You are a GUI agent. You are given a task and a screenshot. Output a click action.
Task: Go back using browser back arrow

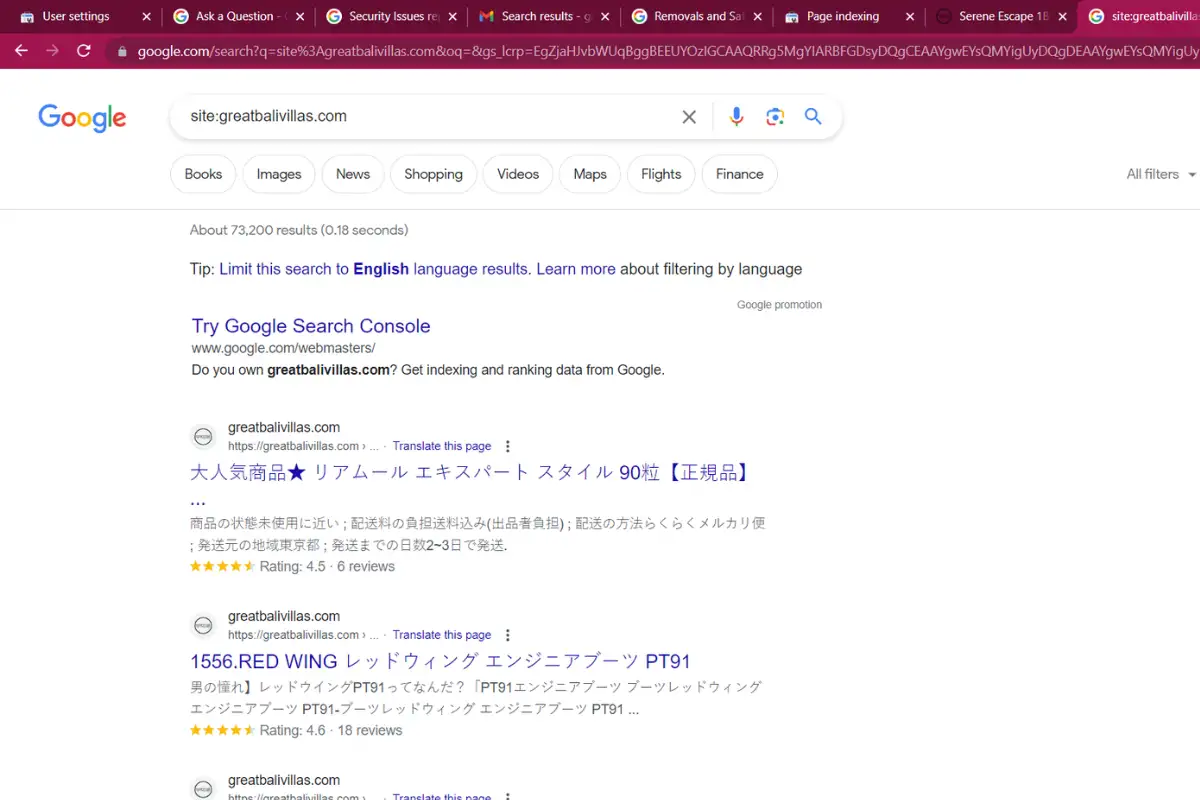click(x=22, y=51)
